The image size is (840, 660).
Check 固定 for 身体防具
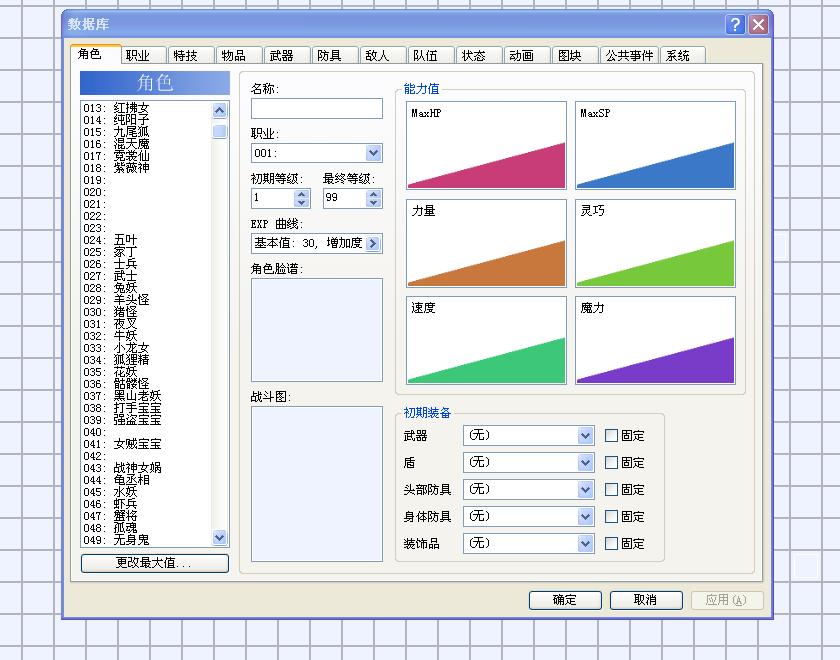click(611, 516)
